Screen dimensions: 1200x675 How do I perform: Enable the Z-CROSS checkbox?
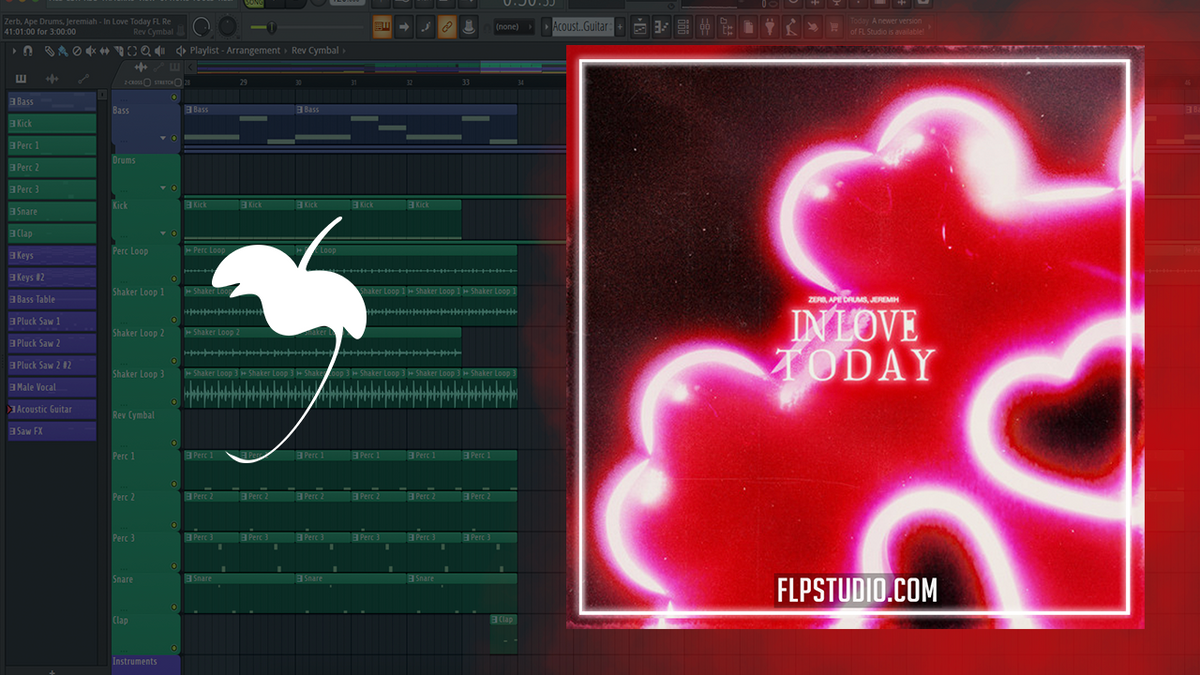146,82
